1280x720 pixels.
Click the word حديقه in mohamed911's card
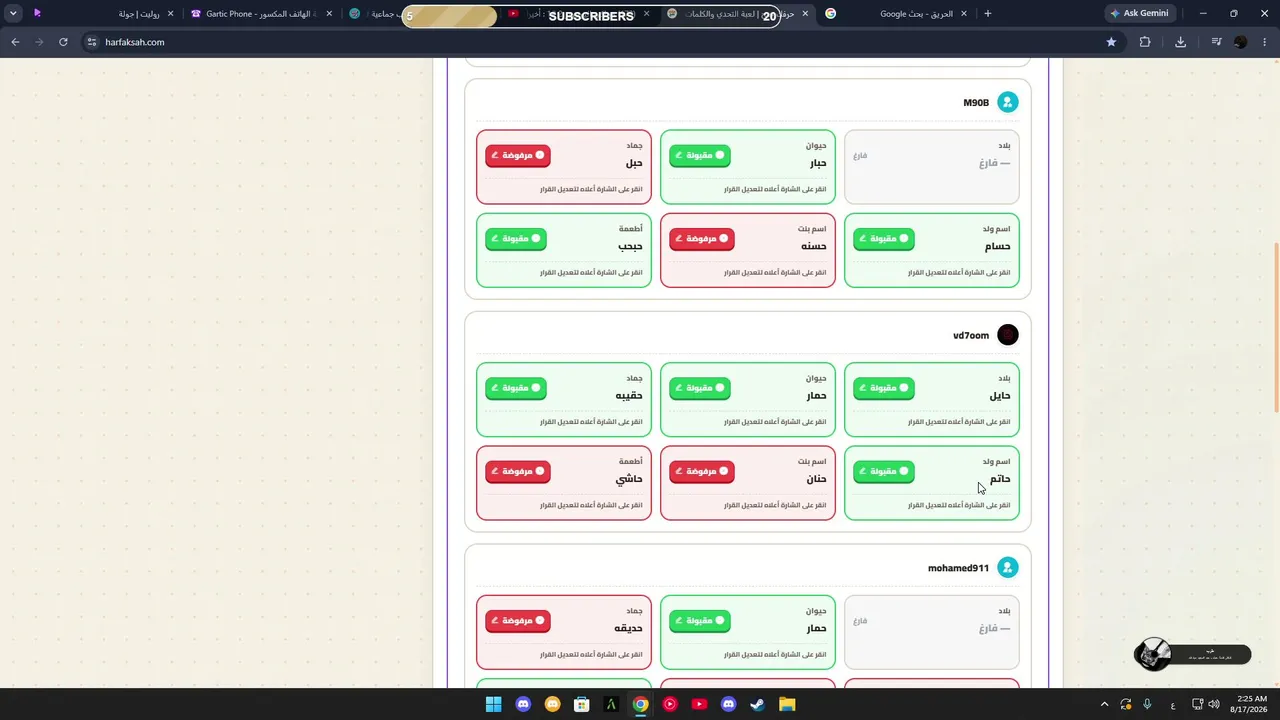[x=629, y=628]
